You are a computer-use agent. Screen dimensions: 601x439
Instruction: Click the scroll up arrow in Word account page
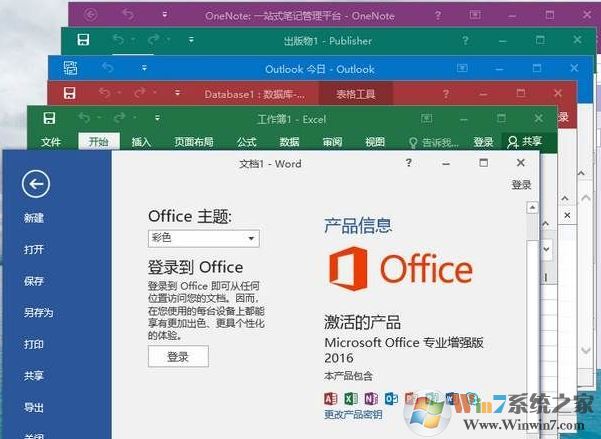click(532, 207)
